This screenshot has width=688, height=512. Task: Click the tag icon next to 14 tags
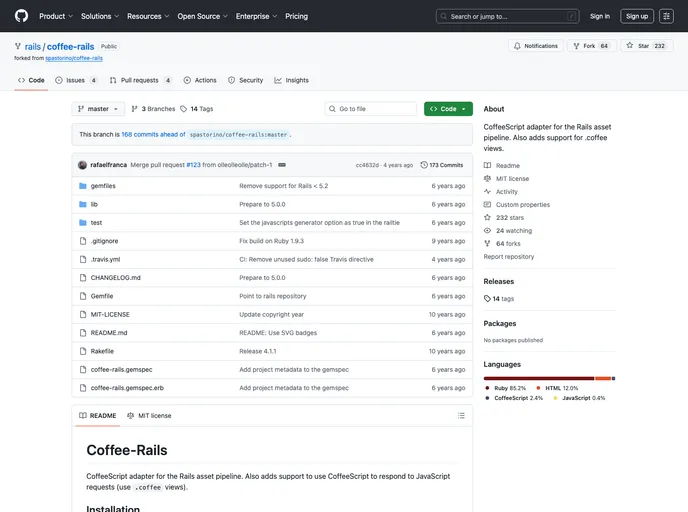pos(487,299)
